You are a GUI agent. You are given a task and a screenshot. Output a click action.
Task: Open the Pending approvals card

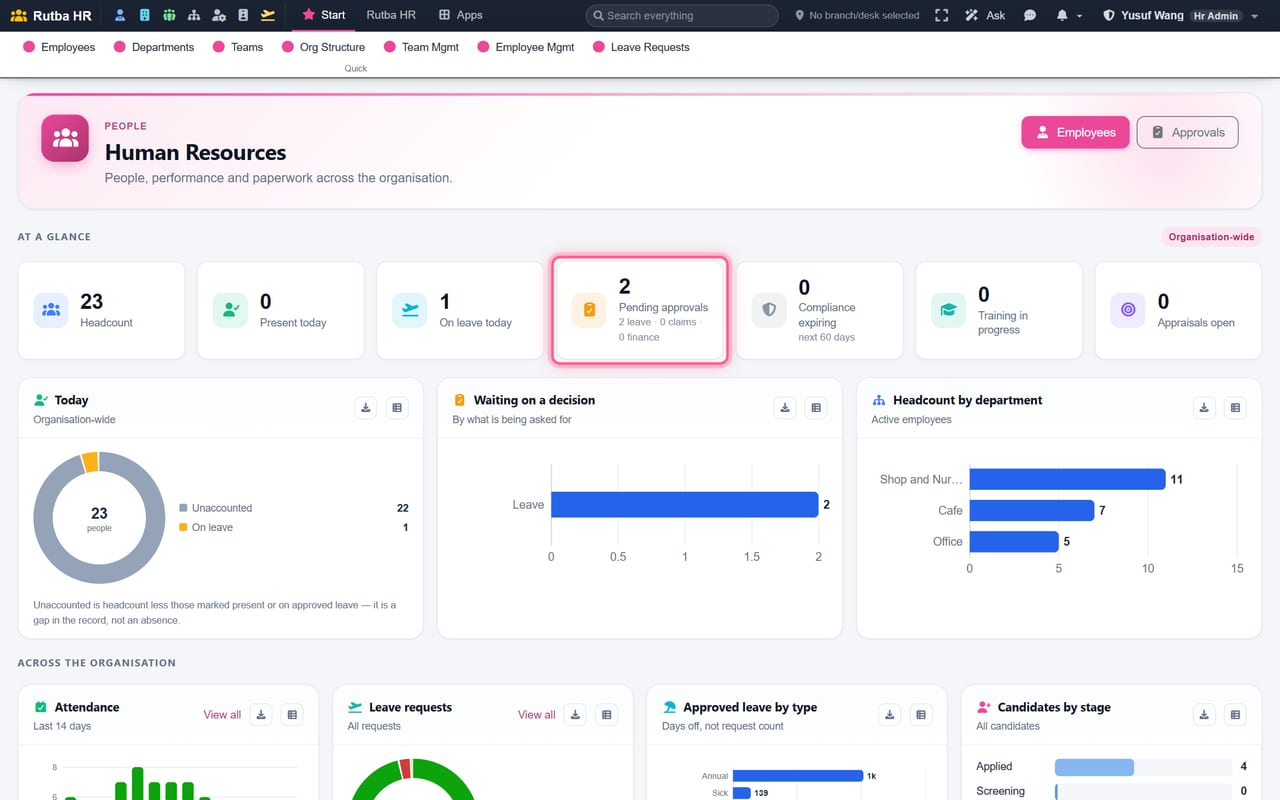click(x=640, y=310)
